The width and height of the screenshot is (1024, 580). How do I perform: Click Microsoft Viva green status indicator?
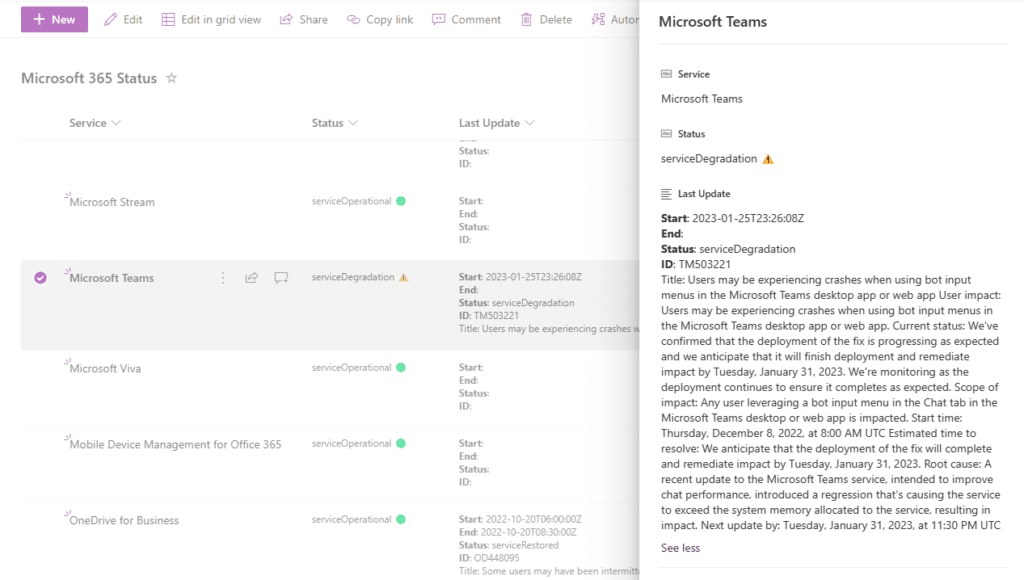[401, 368]
